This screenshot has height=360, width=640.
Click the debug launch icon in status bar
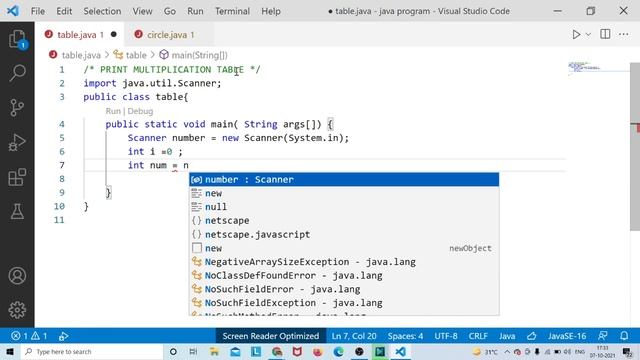[63, 336]
